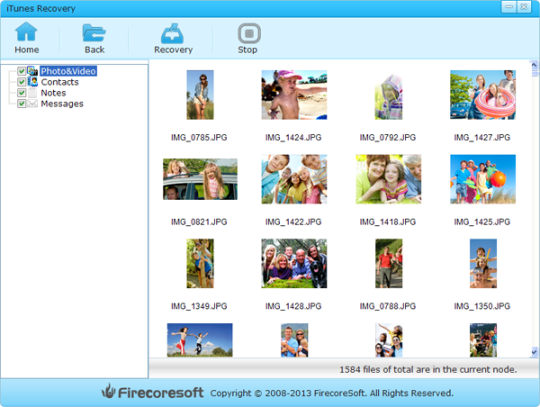Click the IMG_1349.JPG file name label
This screenshot has height=407, width=540.
coord(199,306)
